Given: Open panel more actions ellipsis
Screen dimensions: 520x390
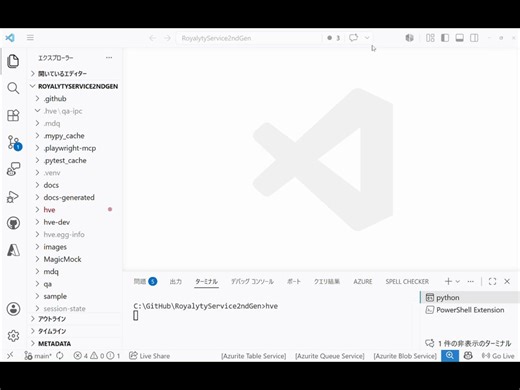Looking at the screenshot, I should [470, 281].
